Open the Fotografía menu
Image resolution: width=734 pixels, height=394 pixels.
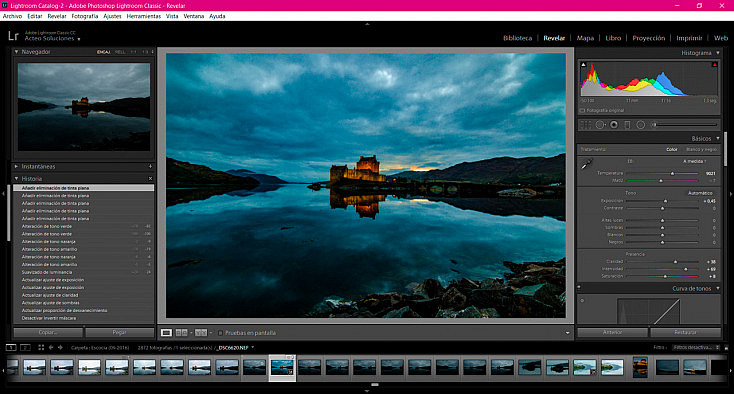click(x=85, y=16)
